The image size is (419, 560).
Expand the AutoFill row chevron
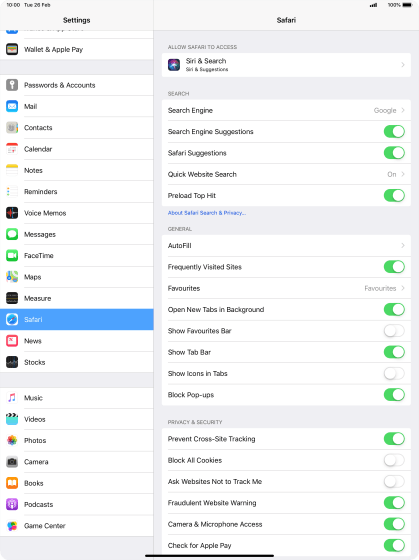[x=403, y=245]
